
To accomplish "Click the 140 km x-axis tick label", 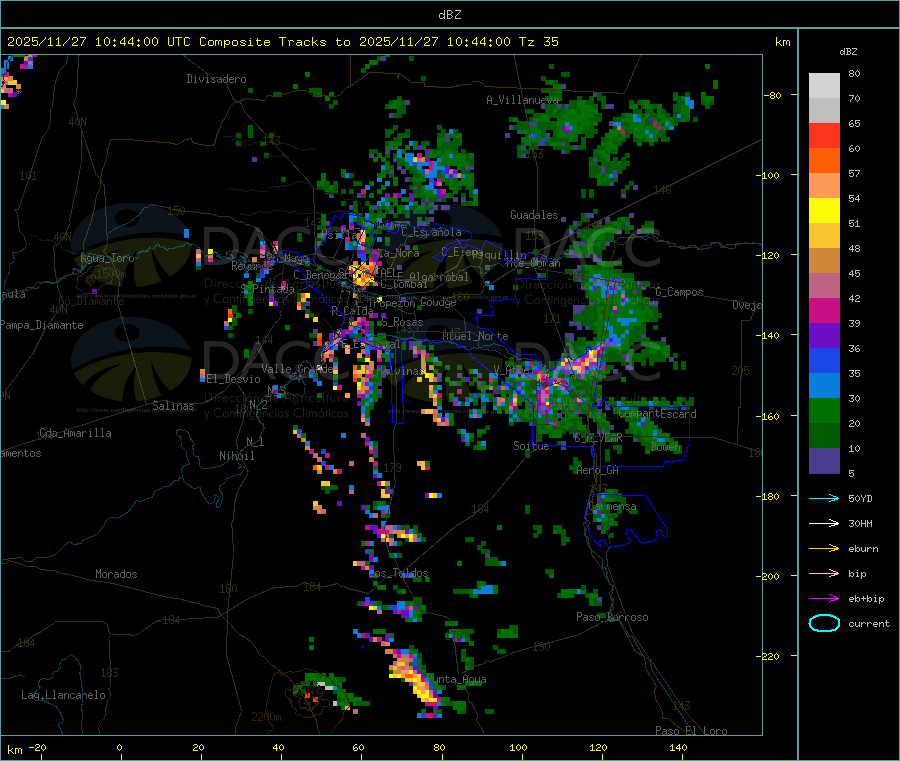I will [x=678, y=748].
